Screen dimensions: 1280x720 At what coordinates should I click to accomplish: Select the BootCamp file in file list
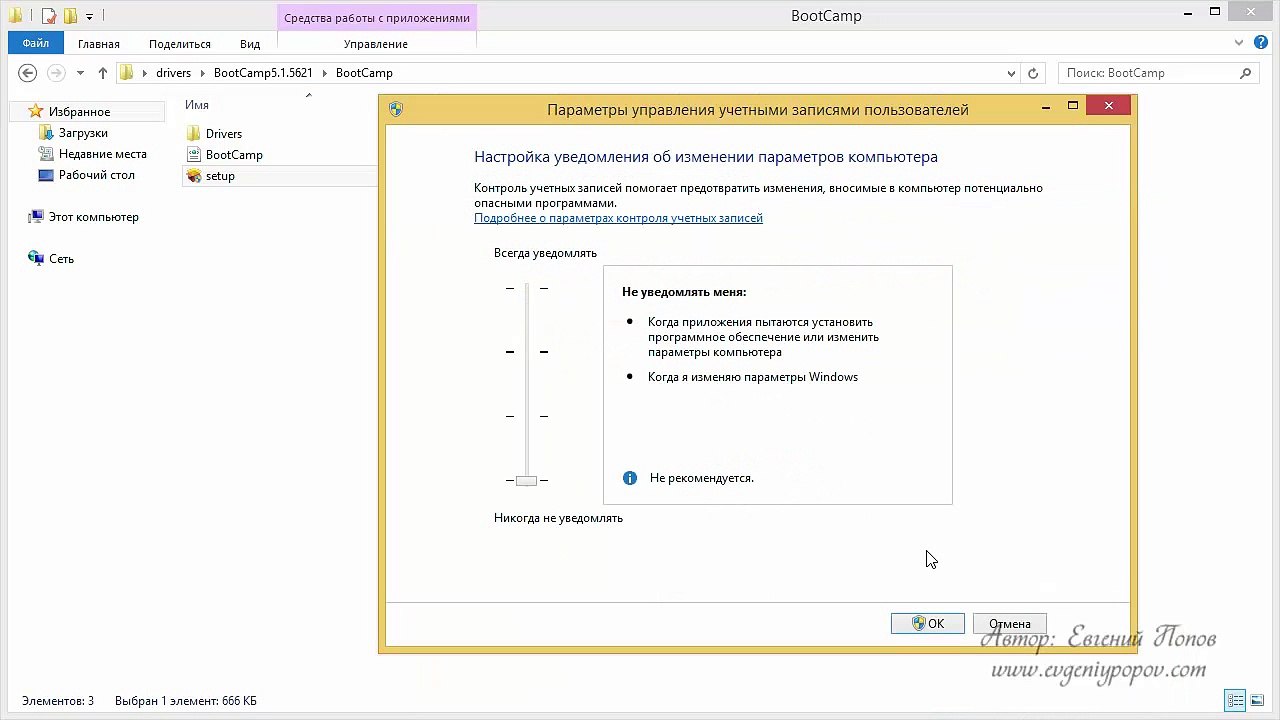pos(234,155)
